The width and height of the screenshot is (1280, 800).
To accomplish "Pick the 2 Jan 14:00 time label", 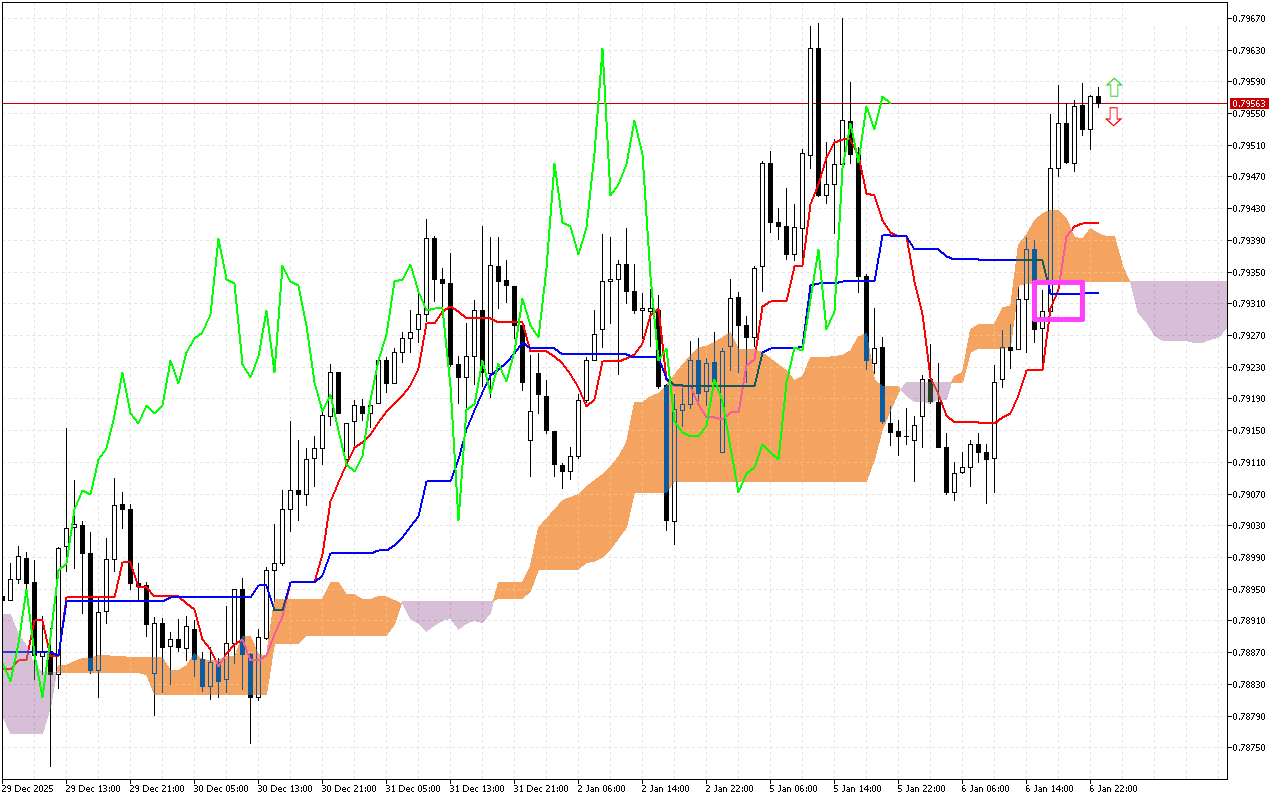I will pos(665,789).
